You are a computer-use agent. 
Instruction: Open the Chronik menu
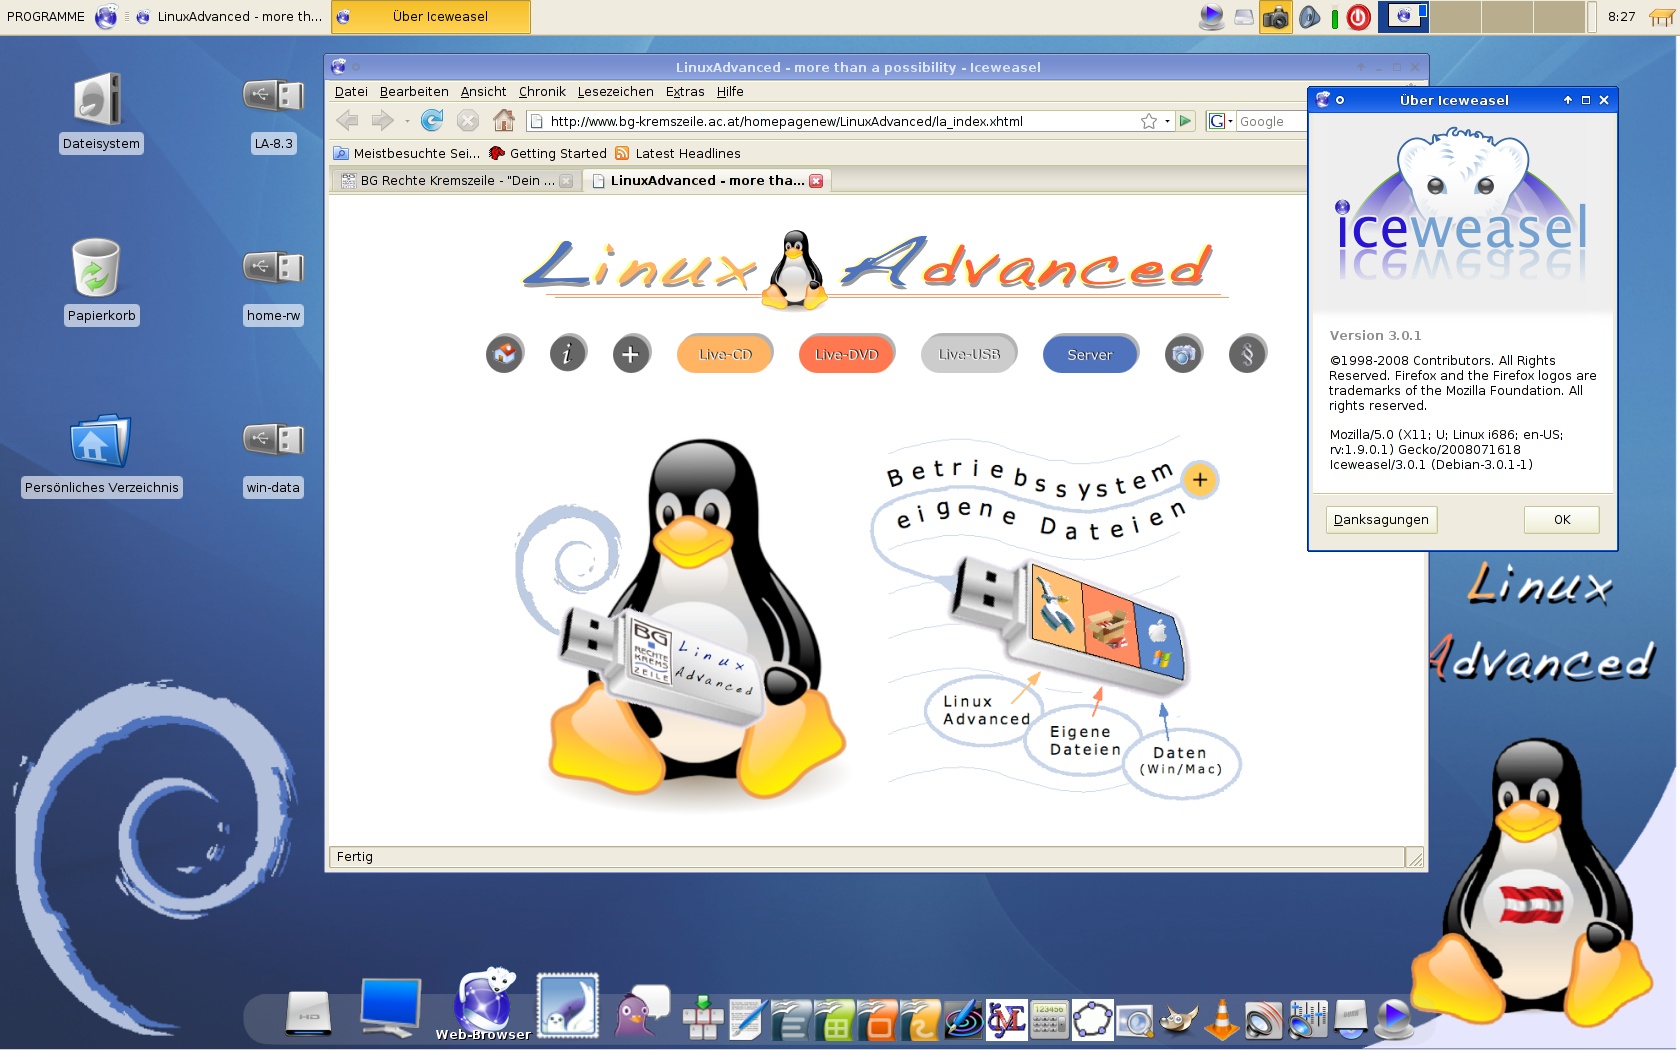(x=542, y=91)
